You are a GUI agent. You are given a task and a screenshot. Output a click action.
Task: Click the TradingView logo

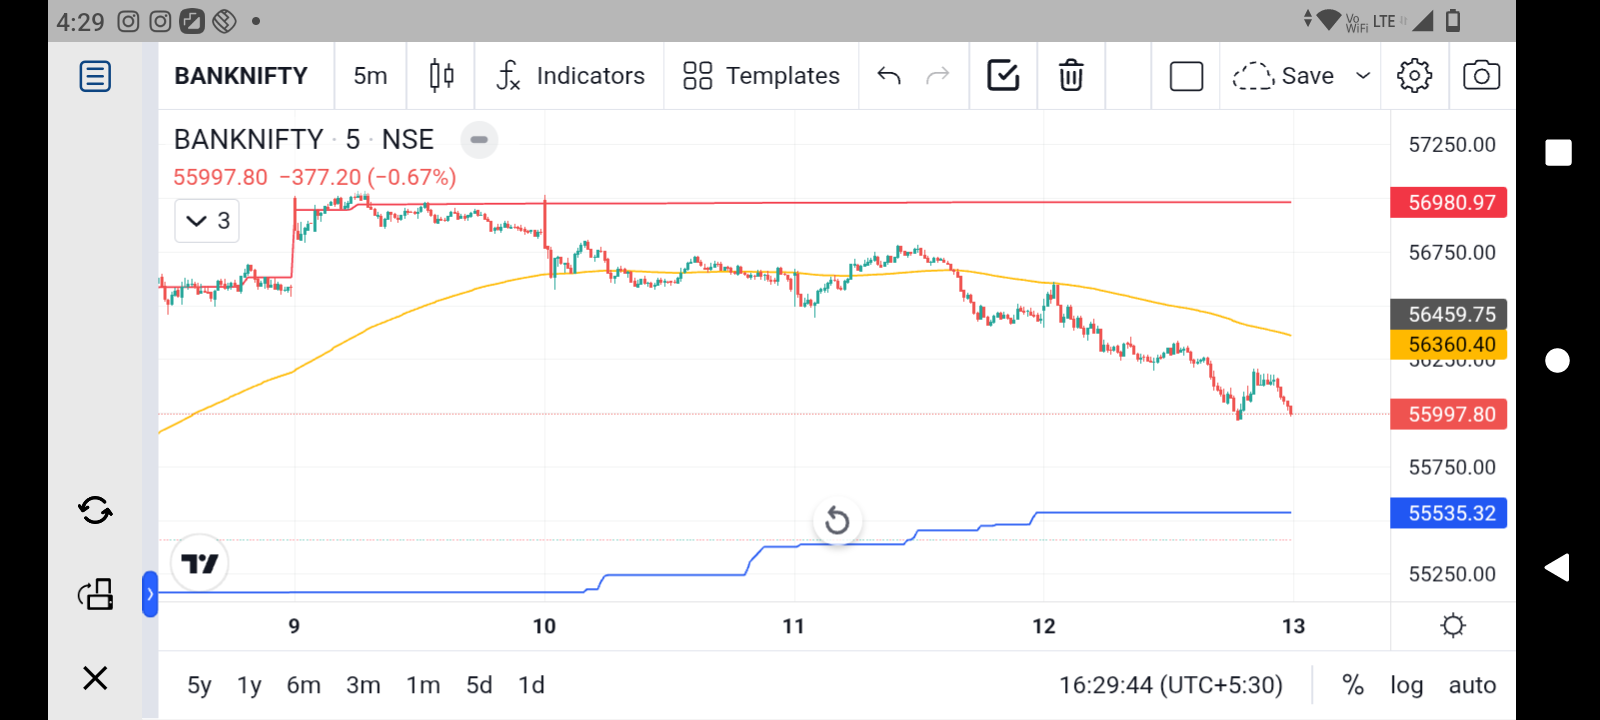[x=200, y=564]
